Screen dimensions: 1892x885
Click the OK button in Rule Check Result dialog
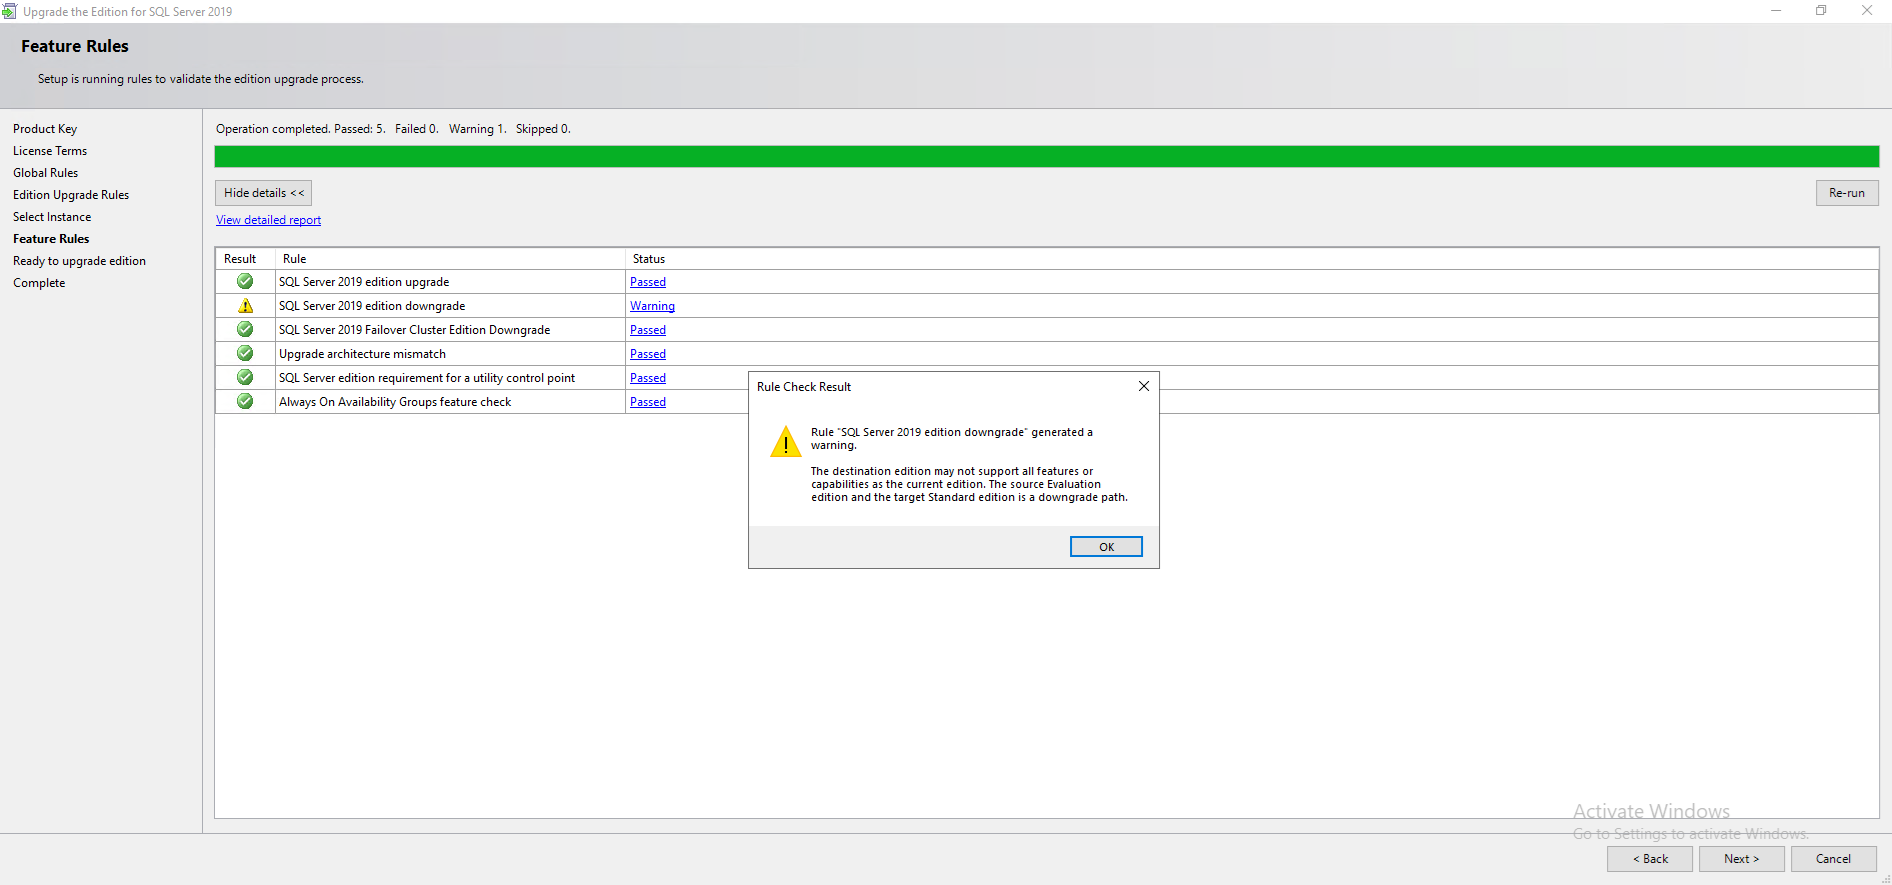pos(1106,547)
